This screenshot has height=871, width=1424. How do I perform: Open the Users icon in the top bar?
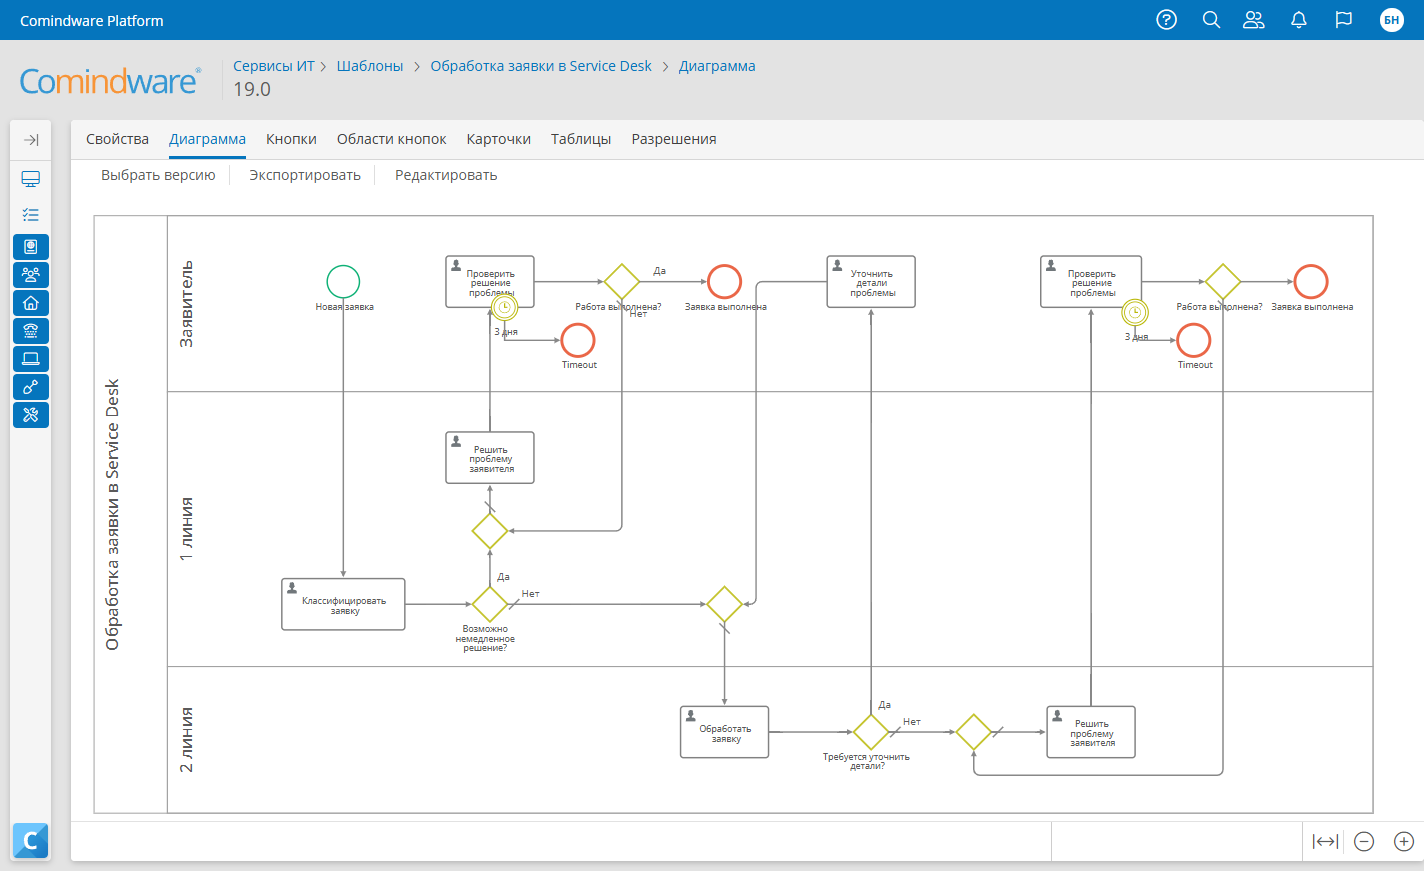point(1253,19)
